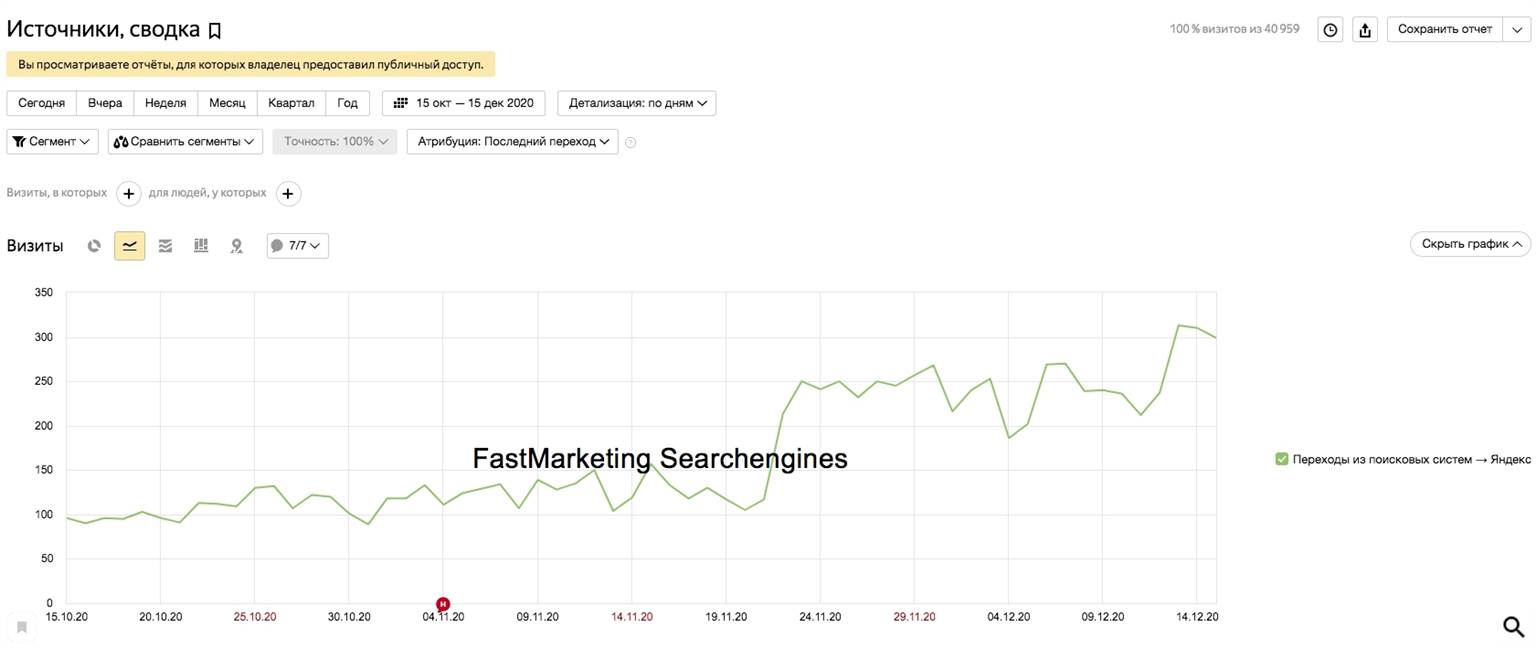
Task: Select the line chart view icon
Action: coord(129,245)
